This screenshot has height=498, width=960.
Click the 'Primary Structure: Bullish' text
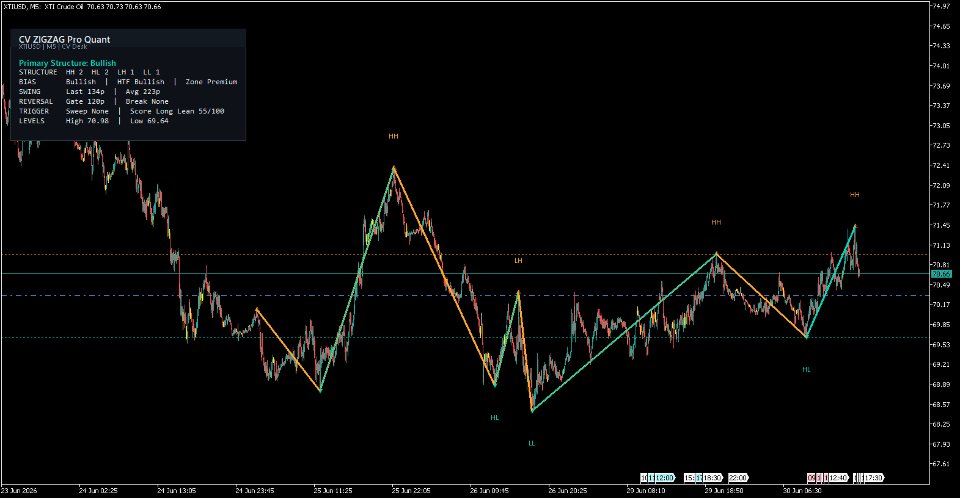(x=67, y=63)
